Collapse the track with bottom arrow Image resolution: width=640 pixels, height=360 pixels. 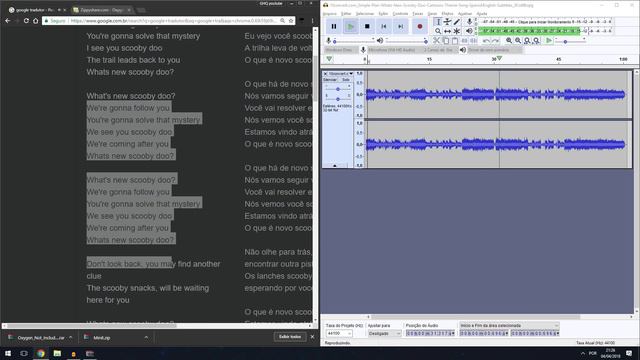335,165
